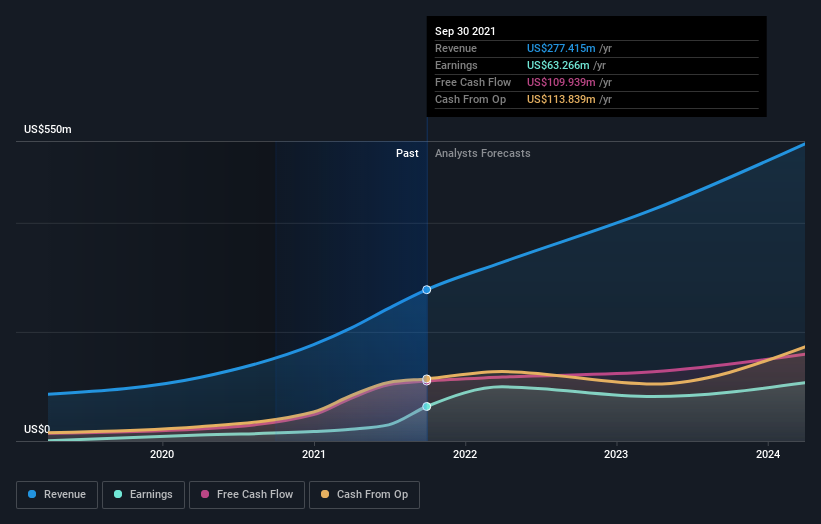Select the 2020 x-axis label
The image size is (821, 524).
[162, 454]
